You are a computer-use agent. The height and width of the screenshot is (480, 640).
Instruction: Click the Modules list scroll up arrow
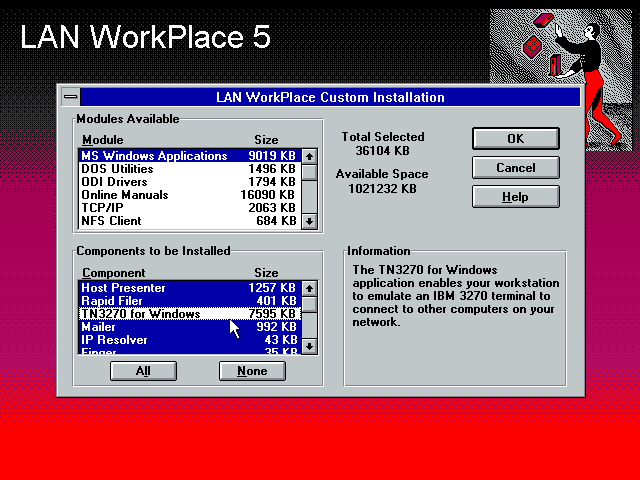(x=309, y=156)
